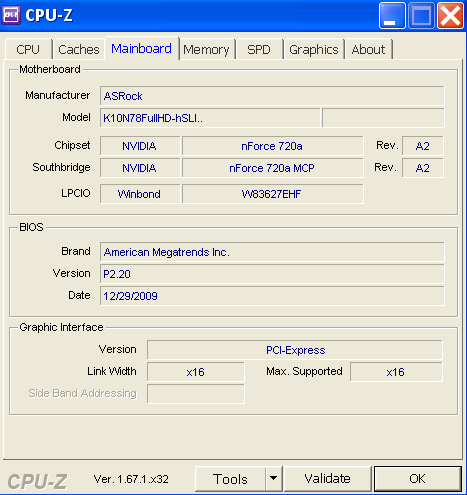
Task: Select the BIOS date 12/29/2009
Action: tap(272, 296)
